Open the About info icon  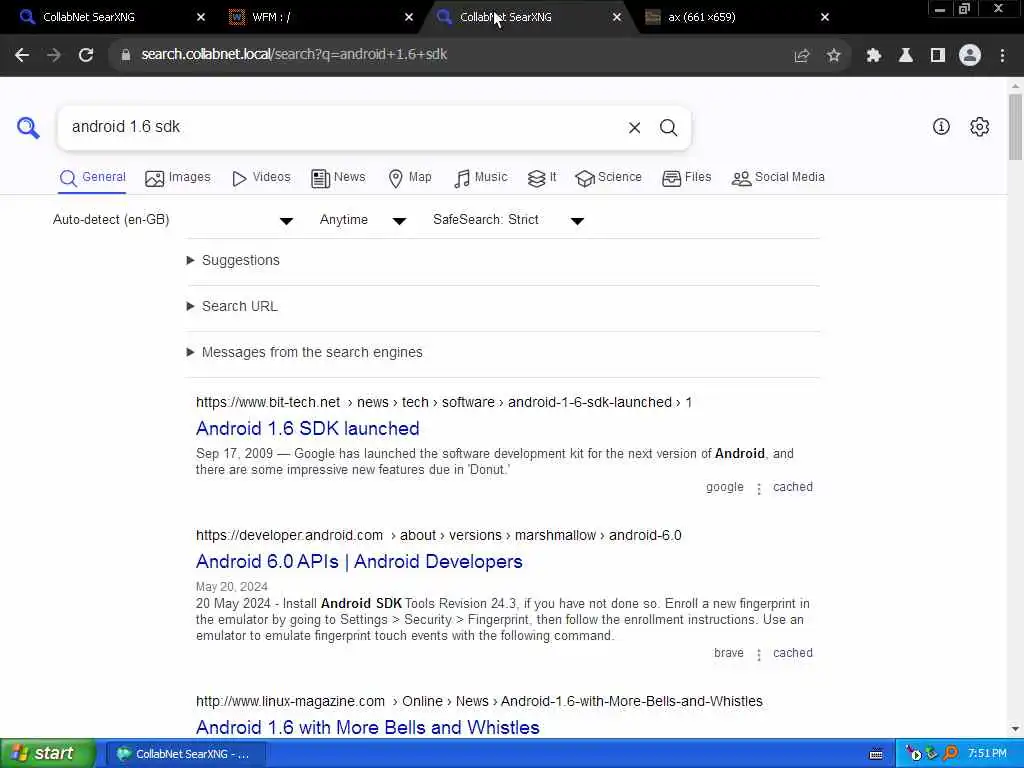(941, 127)
